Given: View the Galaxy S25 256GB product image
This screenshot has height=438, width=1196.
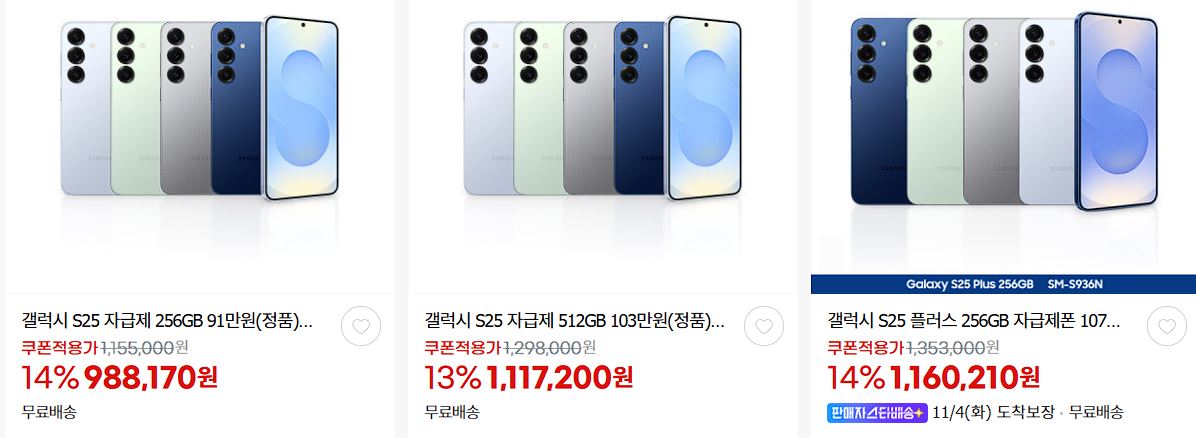Looking at the screenshot, I should (200, 147).
